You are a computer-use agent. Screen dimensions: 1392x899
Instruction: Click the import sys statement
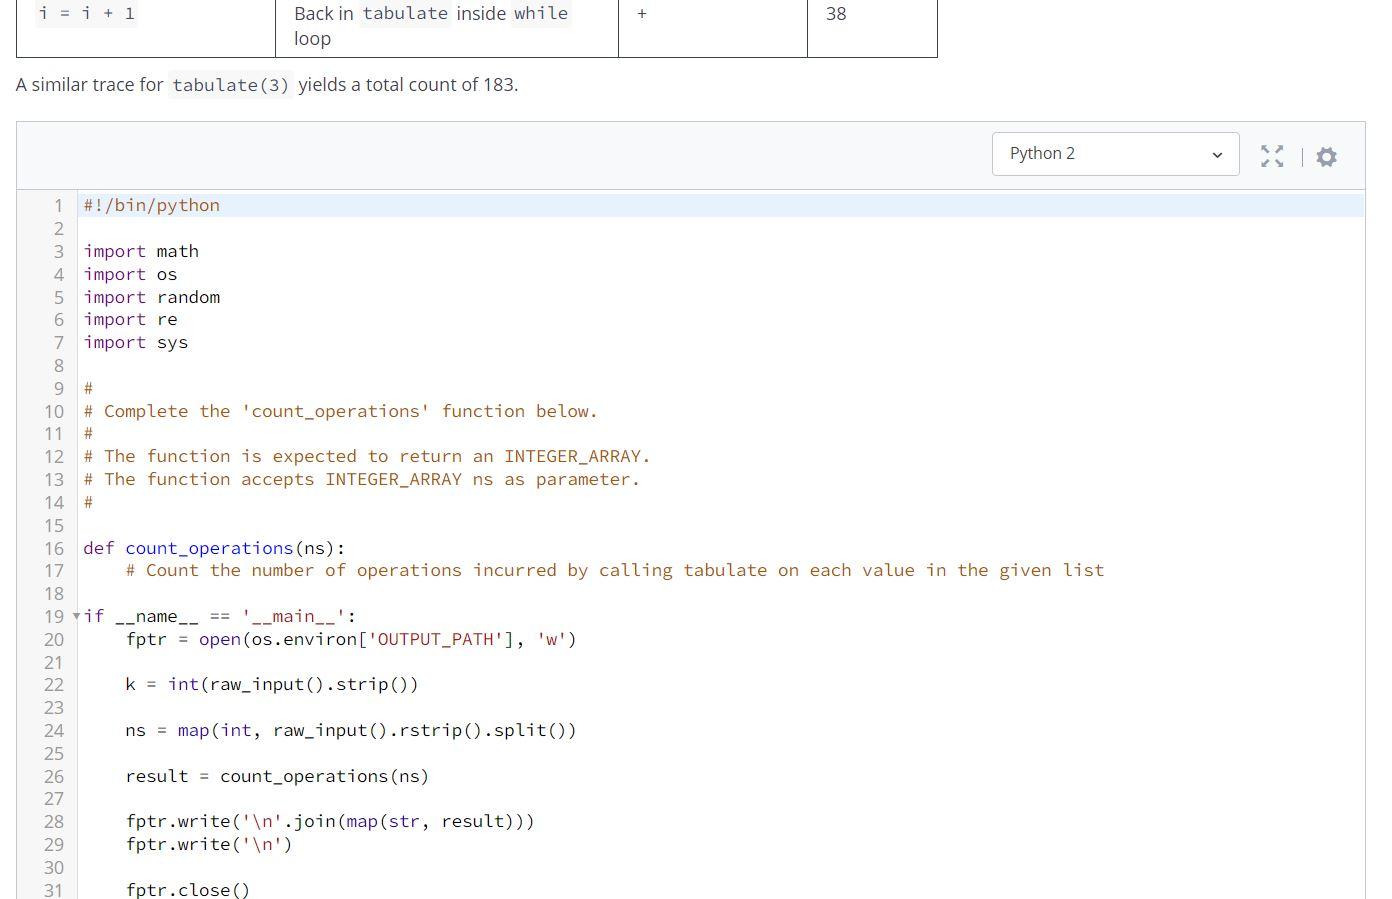[134, 342]
